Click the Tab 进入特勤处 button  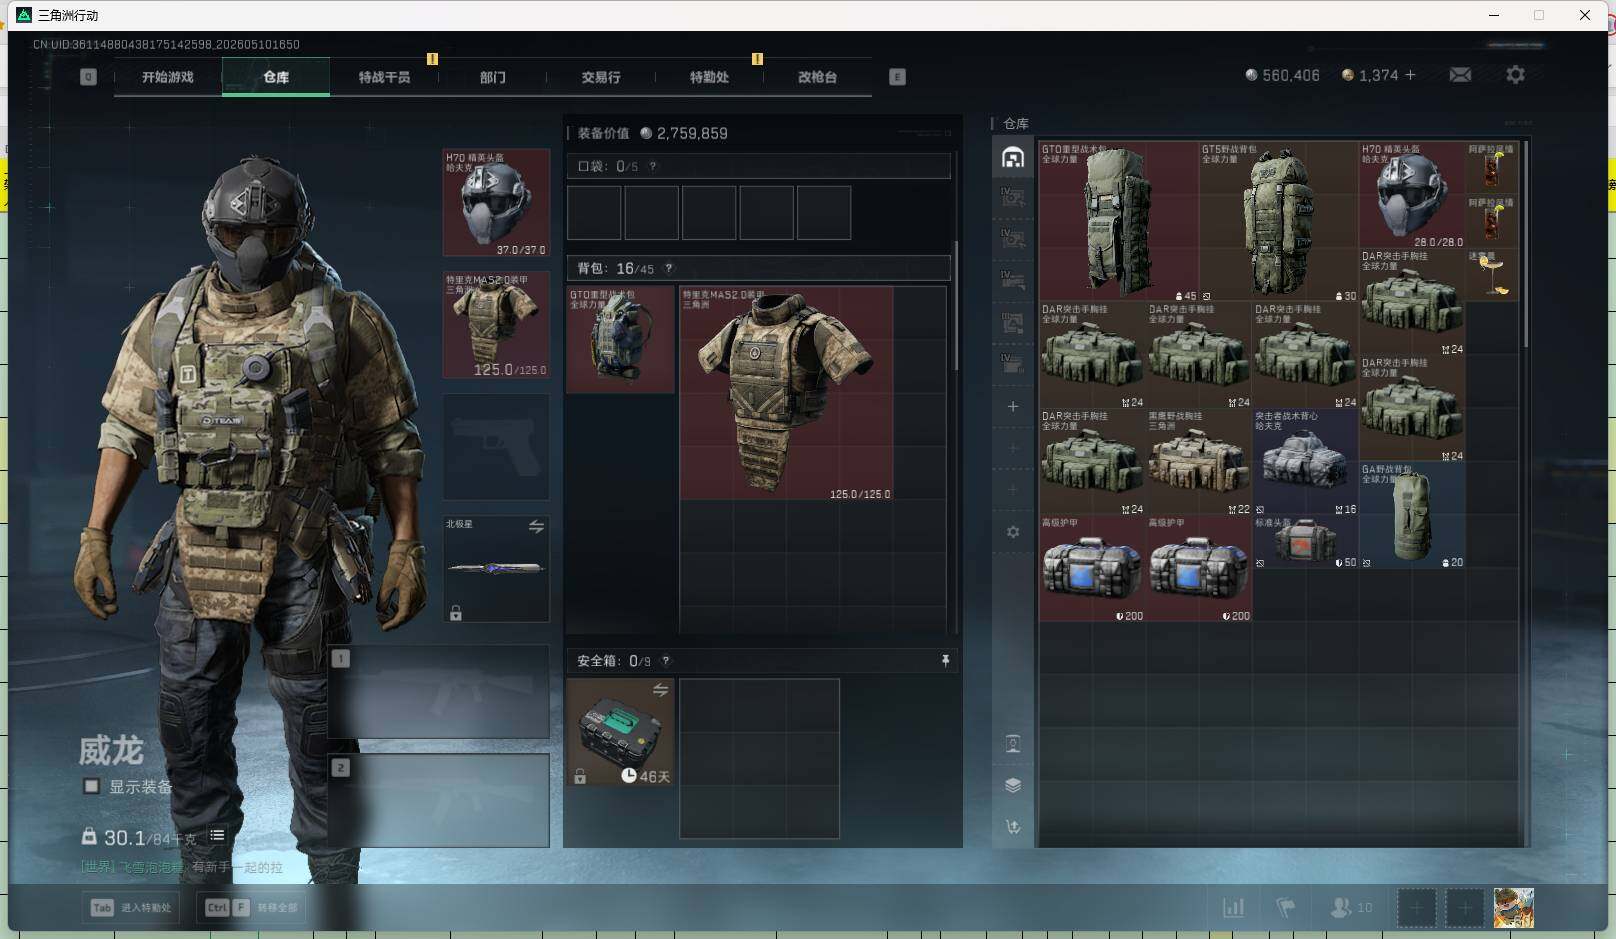[x=132, y=907]
